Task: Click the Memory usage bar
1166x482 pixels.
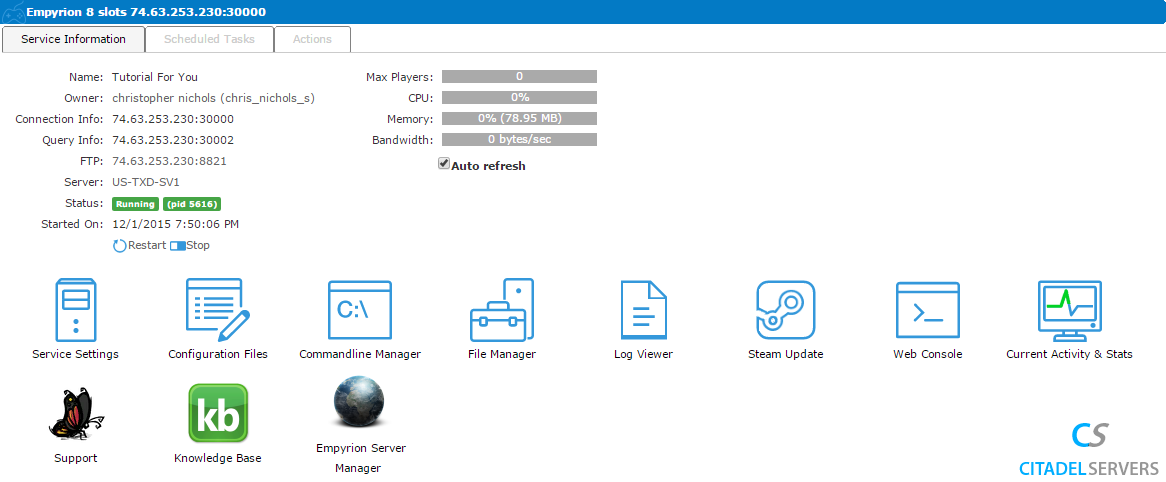Action: [x=520, y=118]
